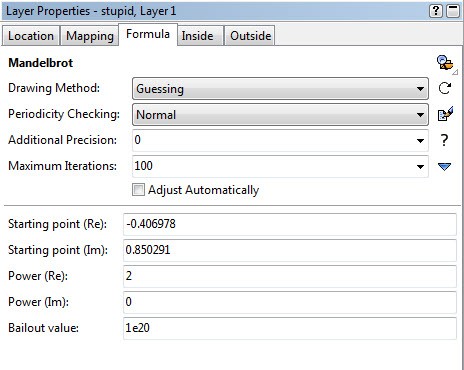Screen dimensions: 464x370
Task: Click the question mark formula help icon
Action: pos(444,140)
